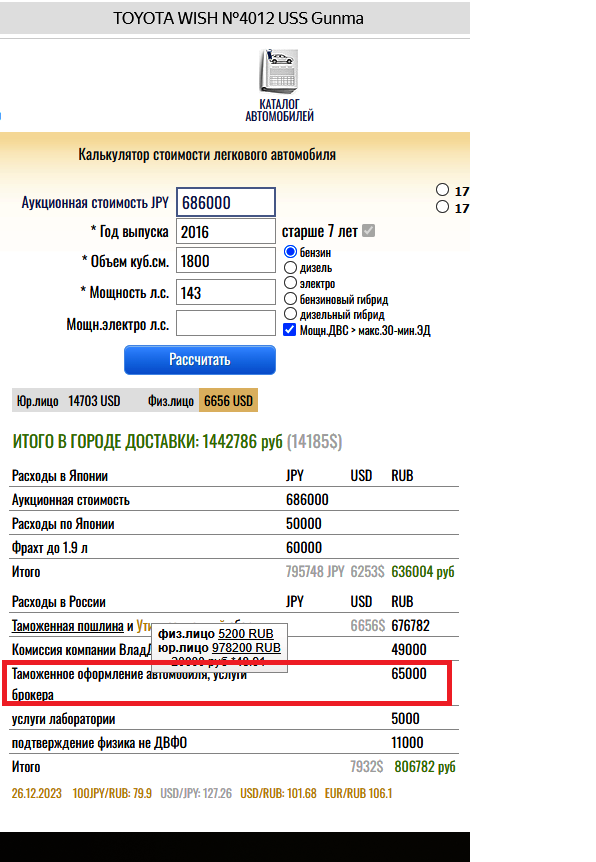
Task: Click the 978200 RUB tooltip link
Action: tap(246, 648)
